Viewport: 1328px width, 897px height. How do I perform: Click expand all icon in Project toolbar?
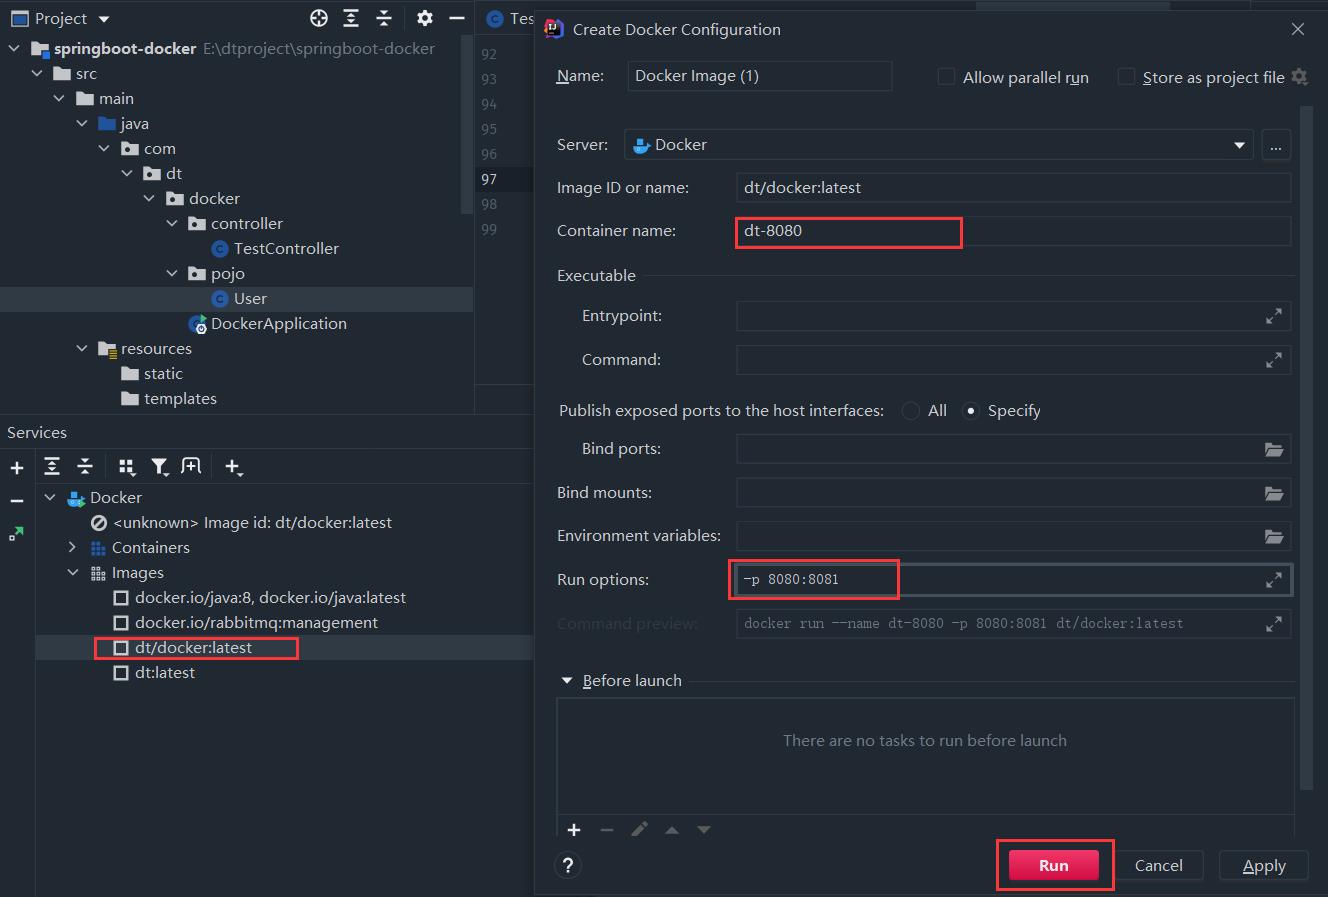pyautogui.click(x=351, y=18)
